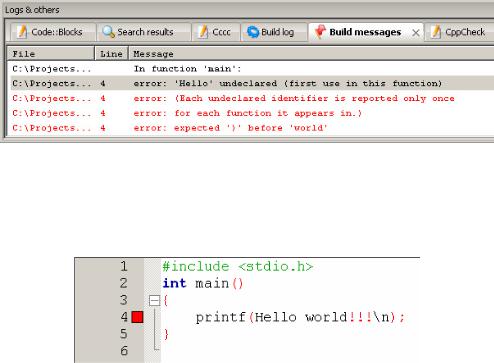This screenshot has height=363, width=494.
Task: Sort by the File column header
Action: click(x=51, y=54)
